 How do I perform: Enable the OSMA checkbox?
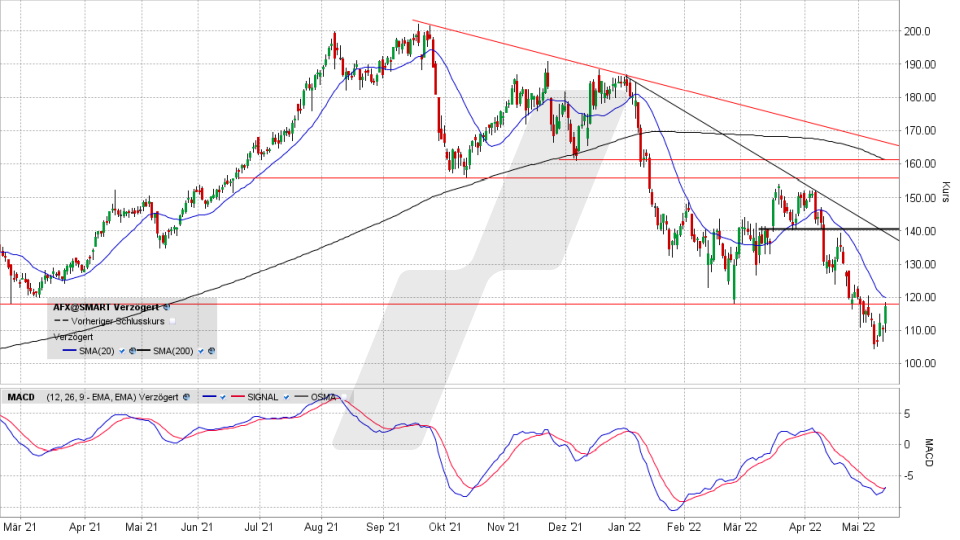[344, 397]
